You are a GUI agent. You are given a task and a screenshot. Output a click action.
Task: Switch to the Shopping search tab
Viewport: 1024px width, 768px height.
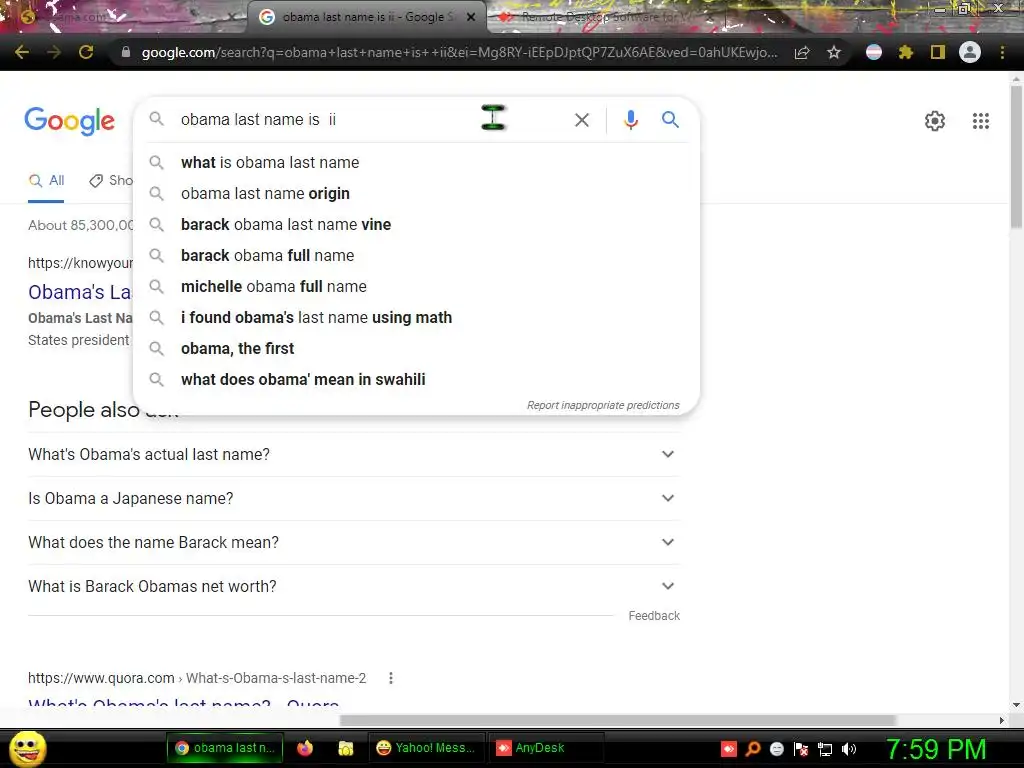(111, 181)
